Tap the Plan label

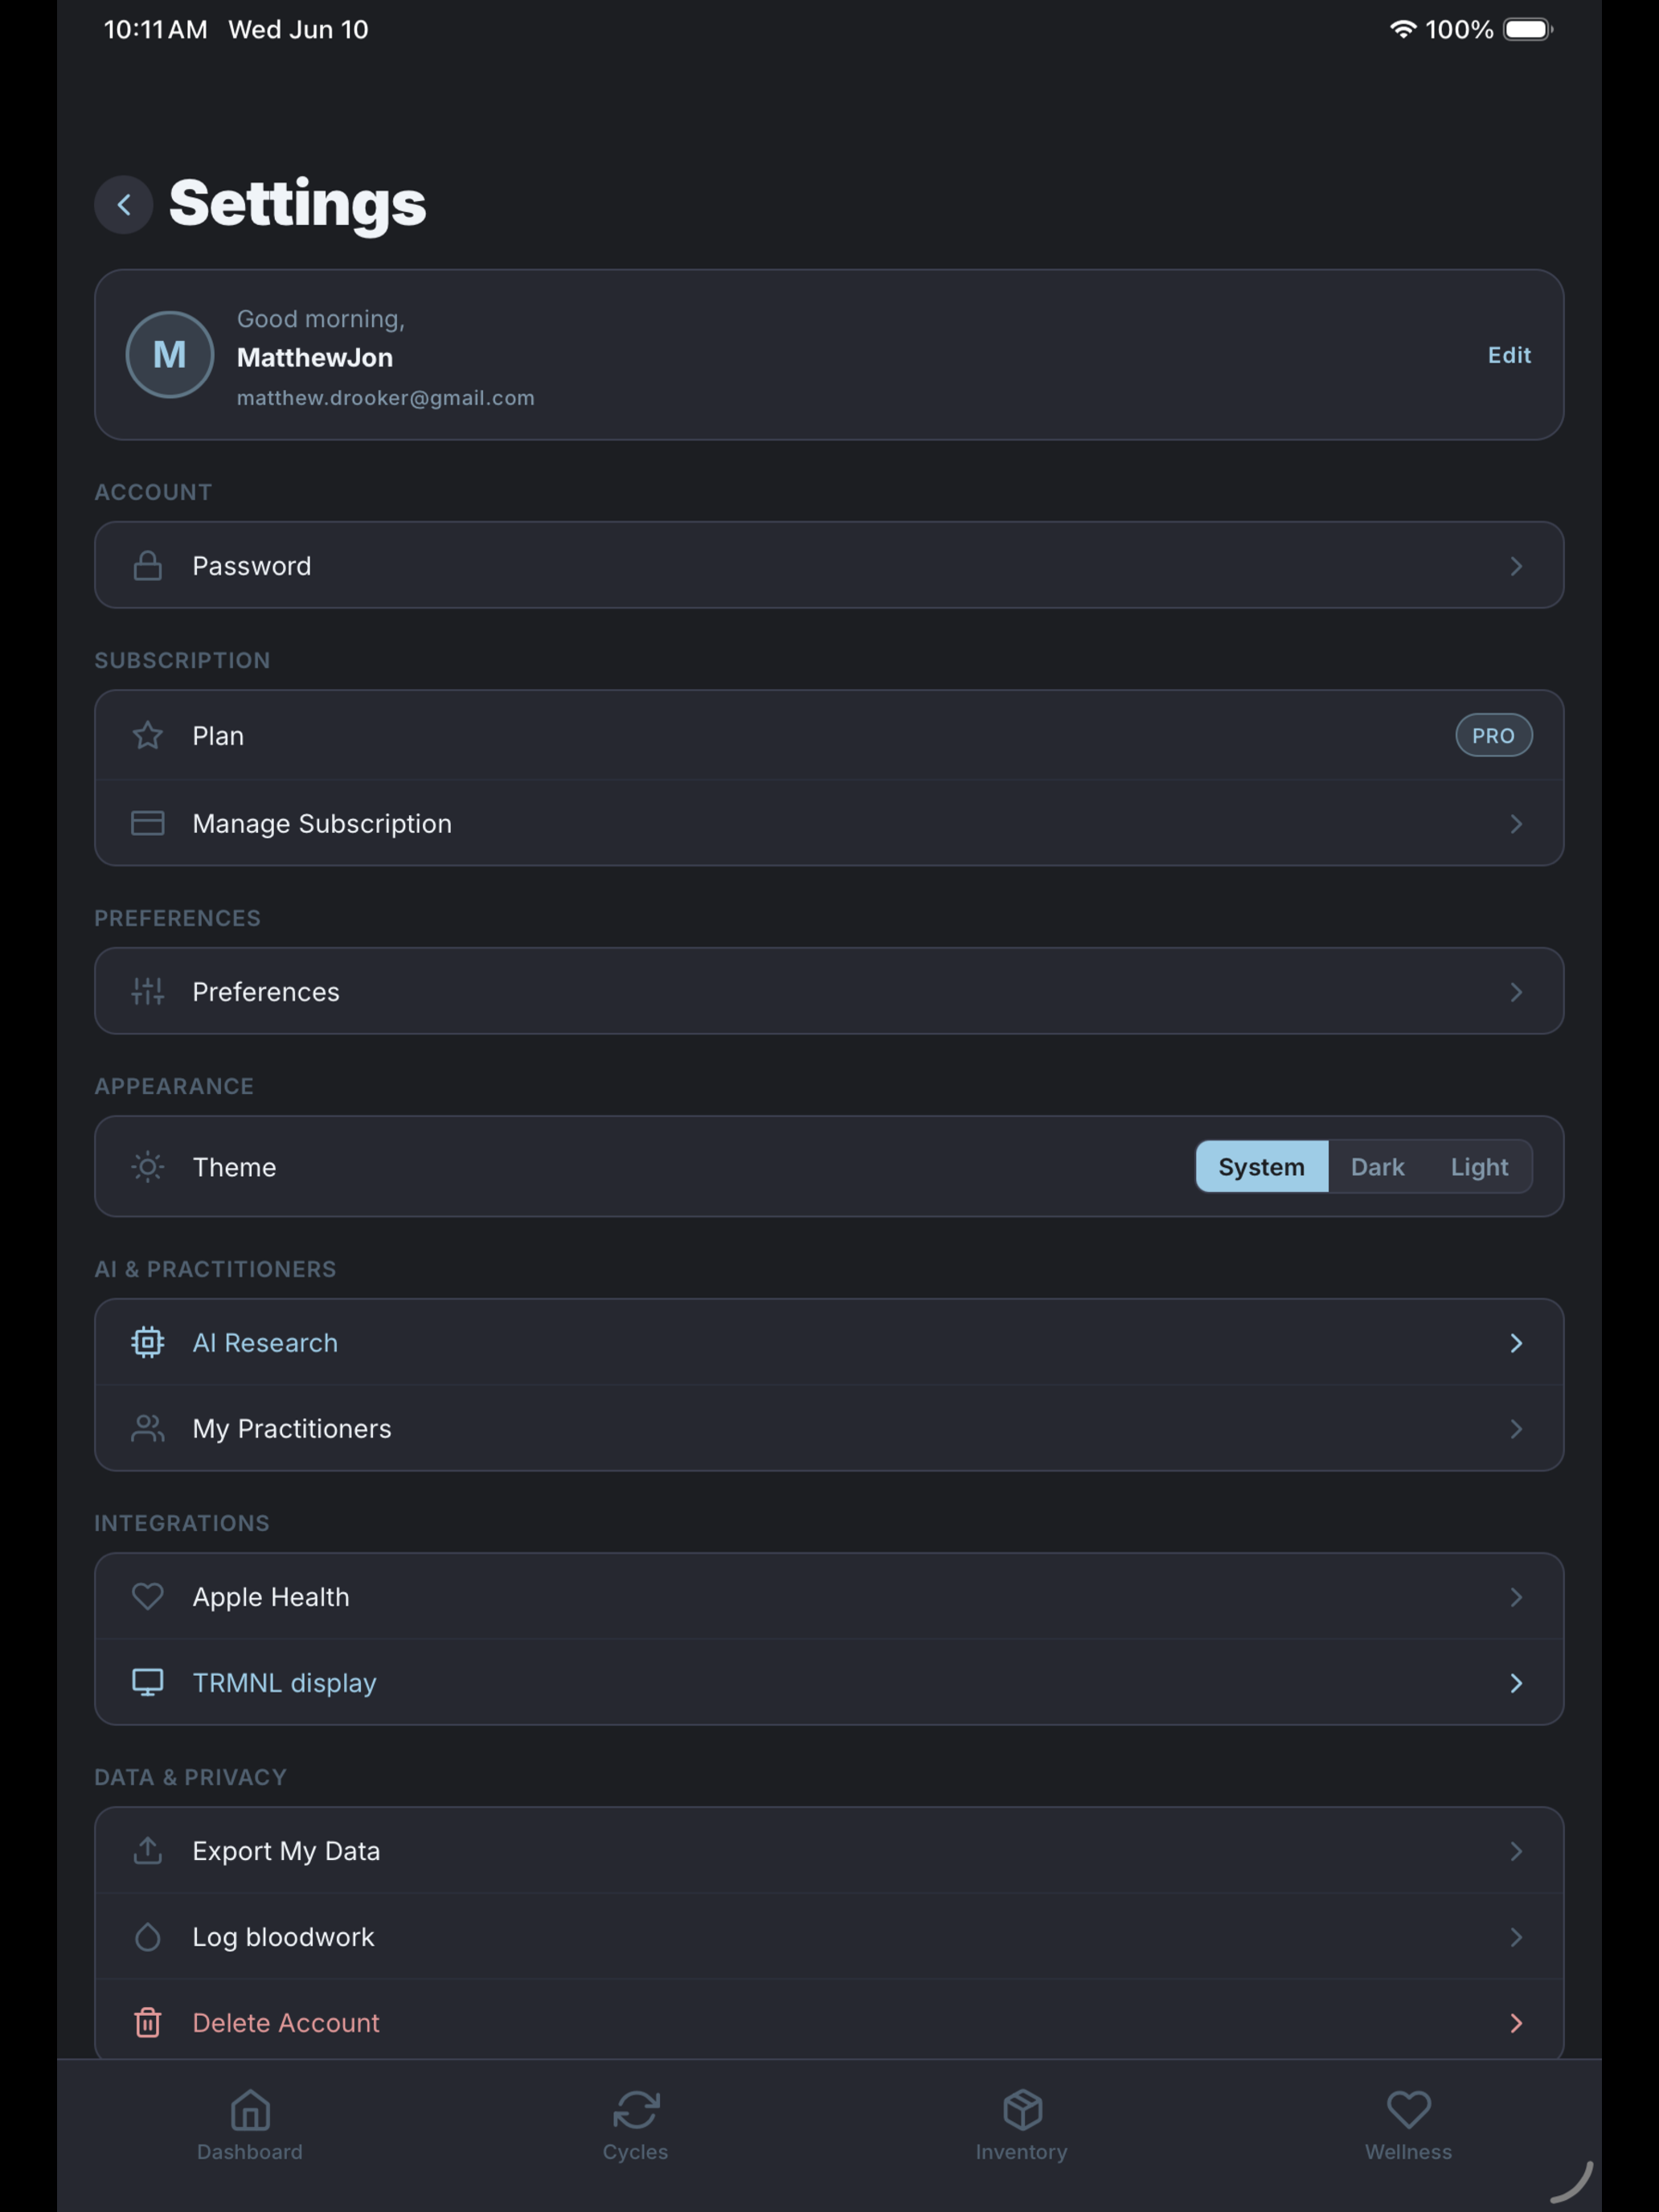(218, 735)
